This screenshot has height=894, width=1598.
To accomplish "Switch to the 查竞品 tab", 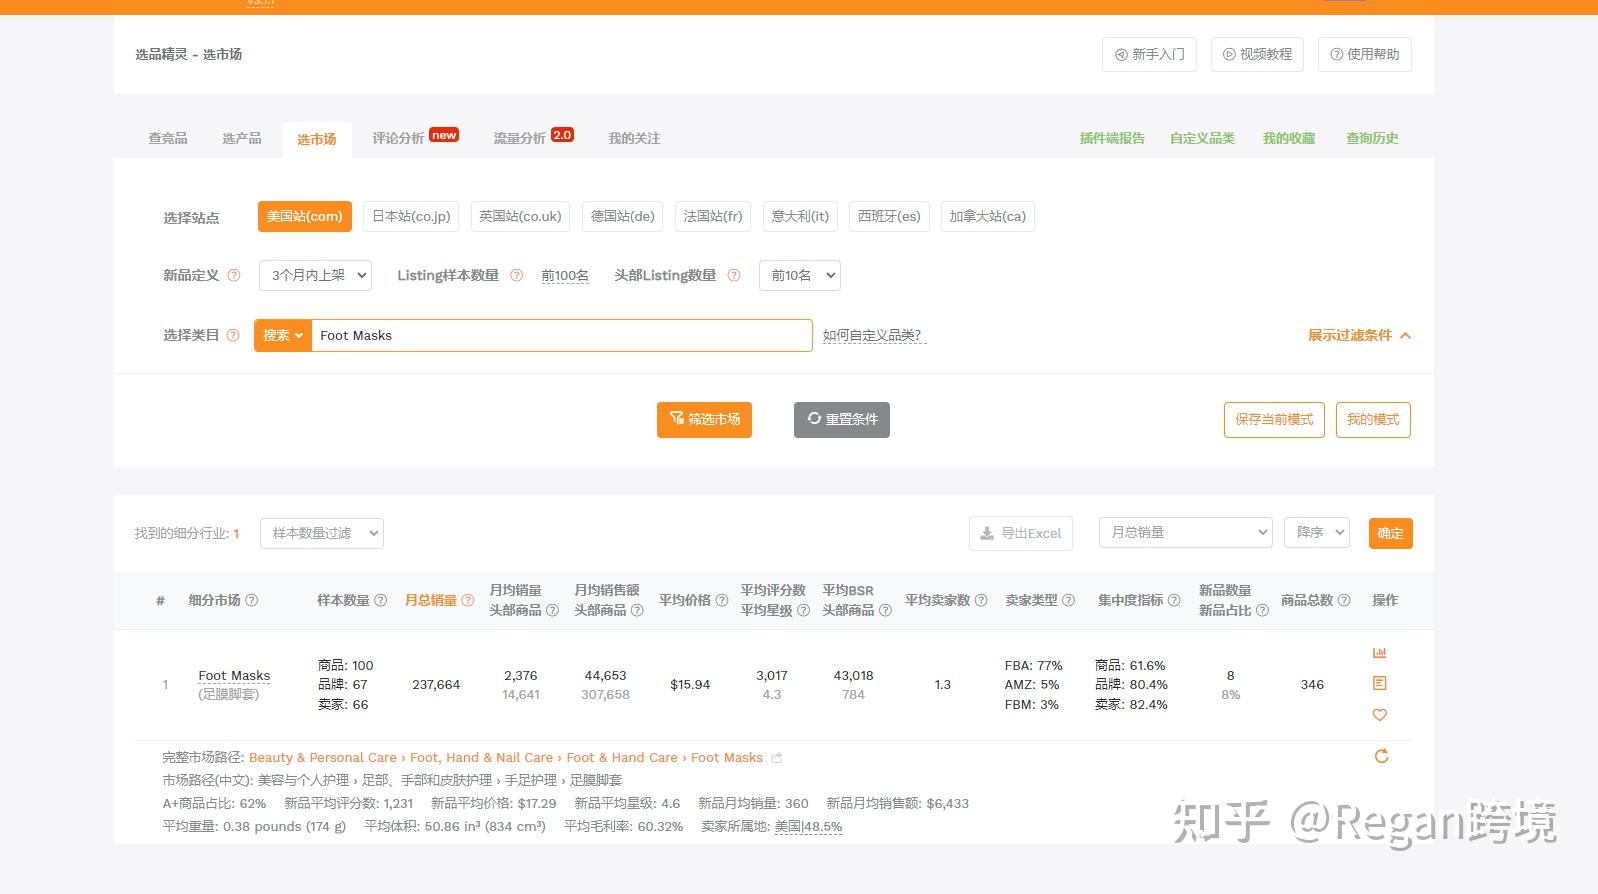I will coord(168,138).
